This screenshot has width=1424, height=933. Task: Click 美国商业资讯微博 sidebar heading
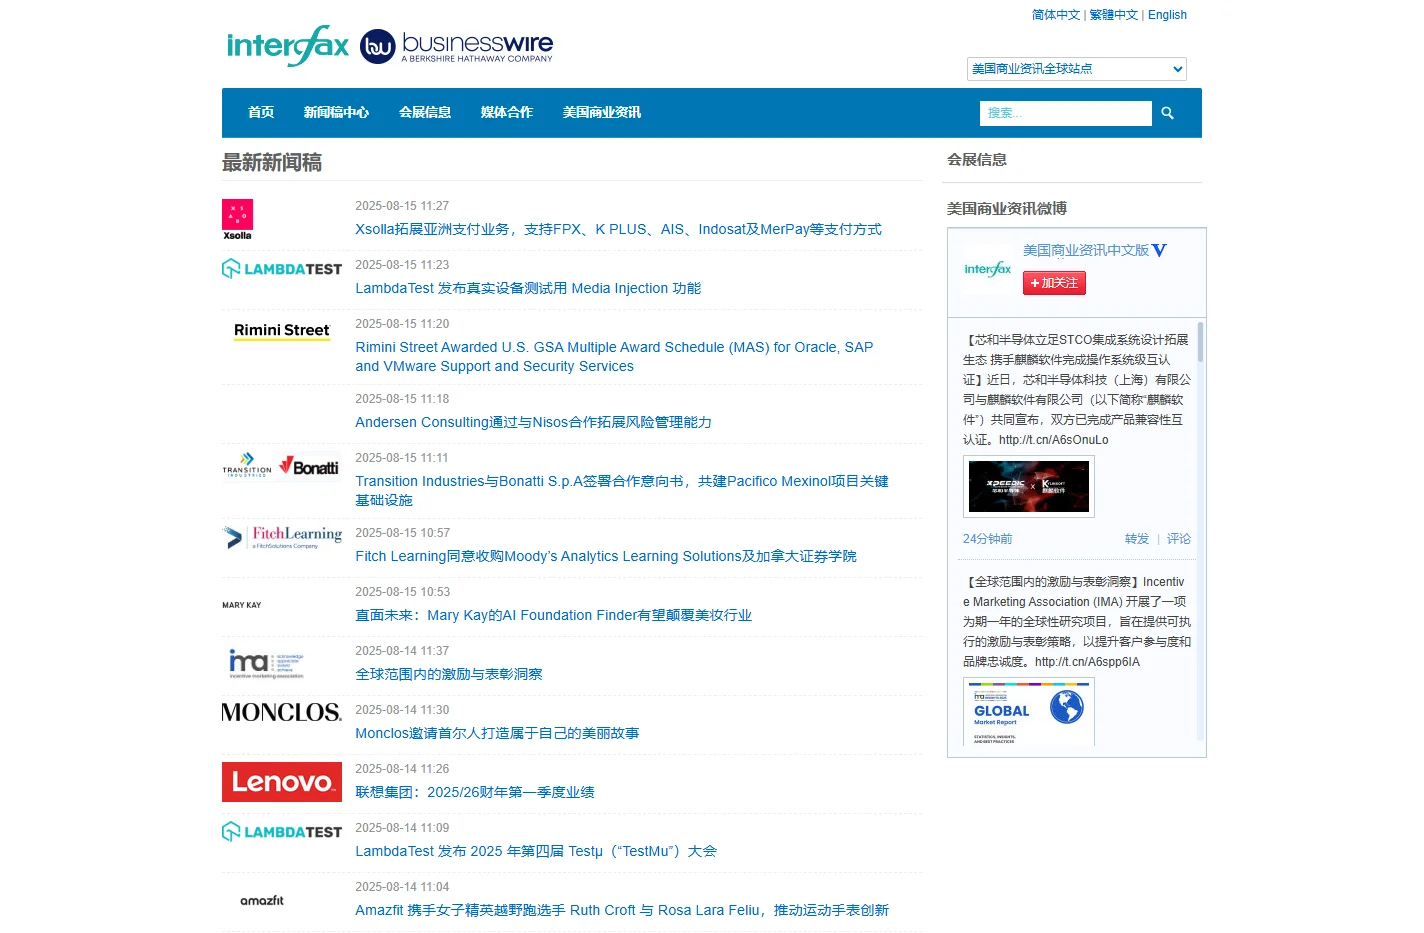[1007, 209]
